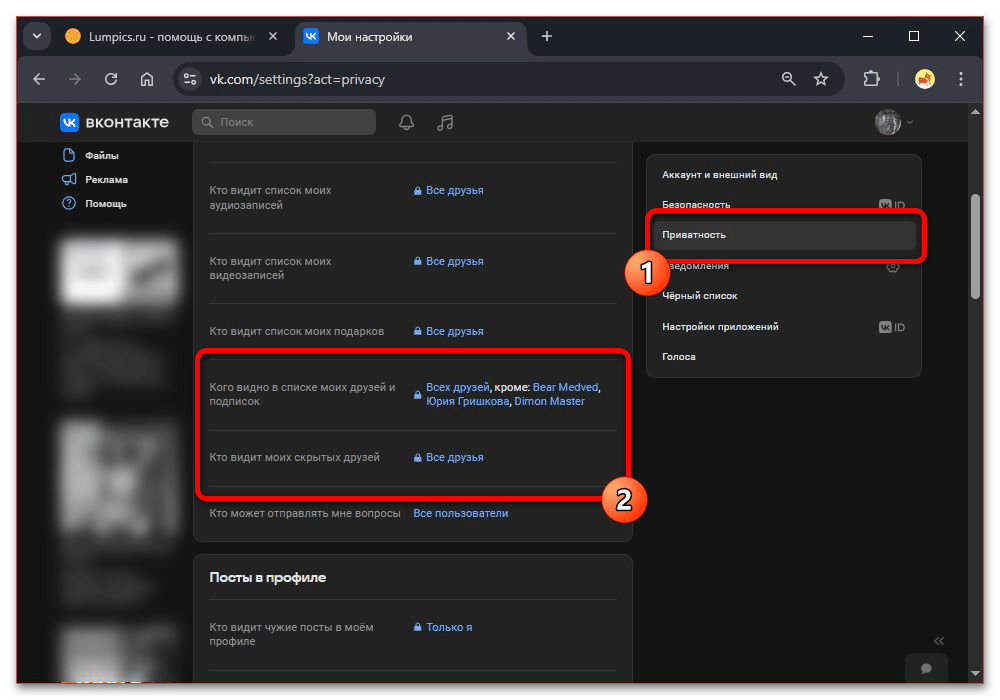Click the VK ID badge beside Настройки приложений
Image resolution: width=1000 pixels, height=700 pixels.
[892, 327]
